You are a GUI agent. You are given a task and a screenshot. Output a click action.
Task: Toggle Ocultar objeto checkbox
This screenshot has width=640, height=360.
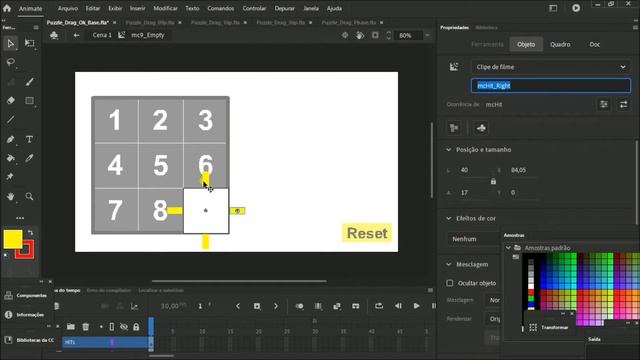450,283
